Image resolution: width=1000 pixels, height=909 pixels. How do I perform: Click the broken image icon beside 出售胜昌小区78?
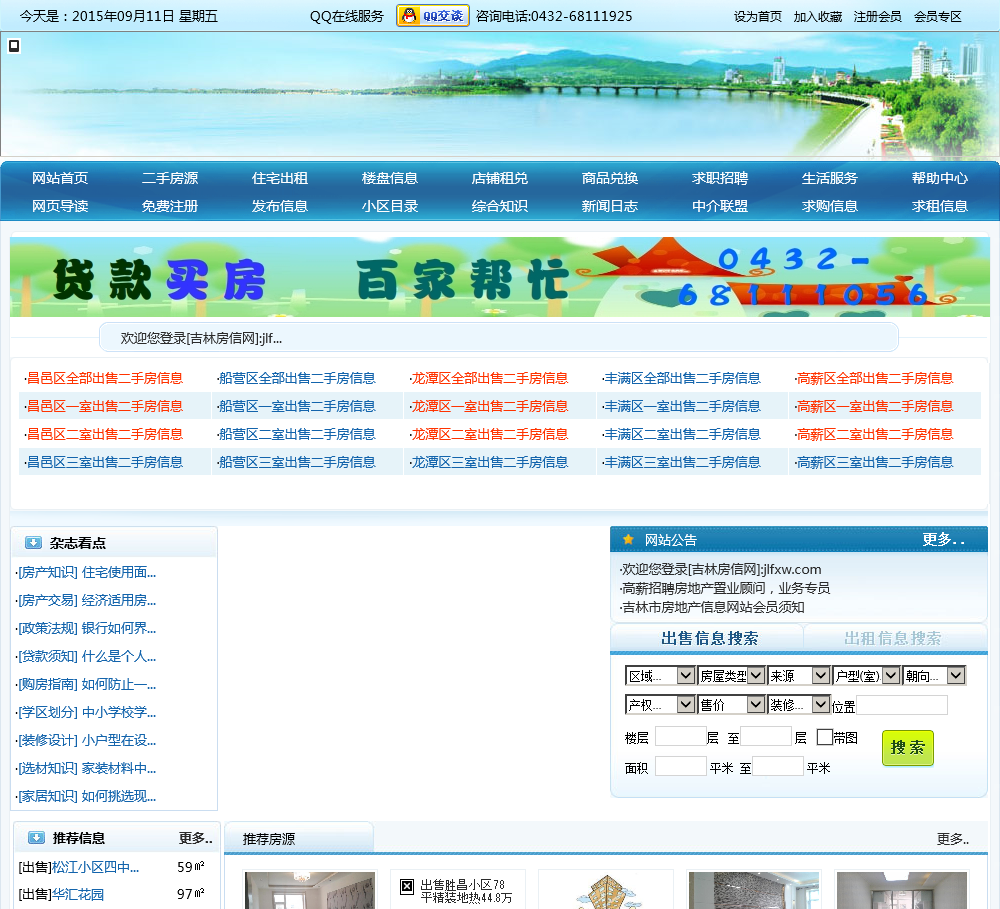[x=407, y=886]
